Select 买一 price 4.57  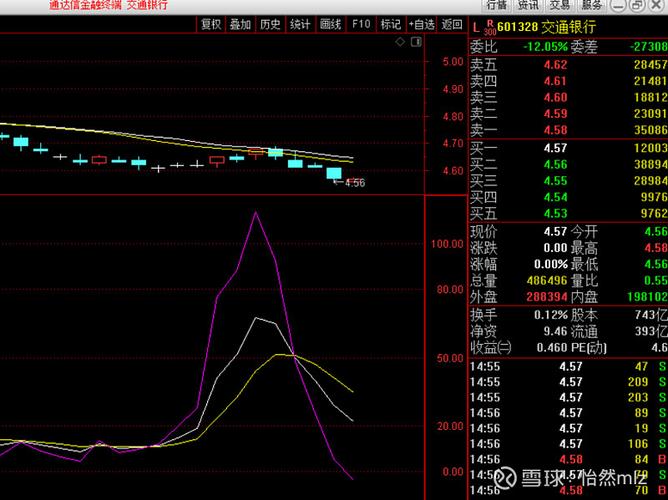click(x=555, y=148)
